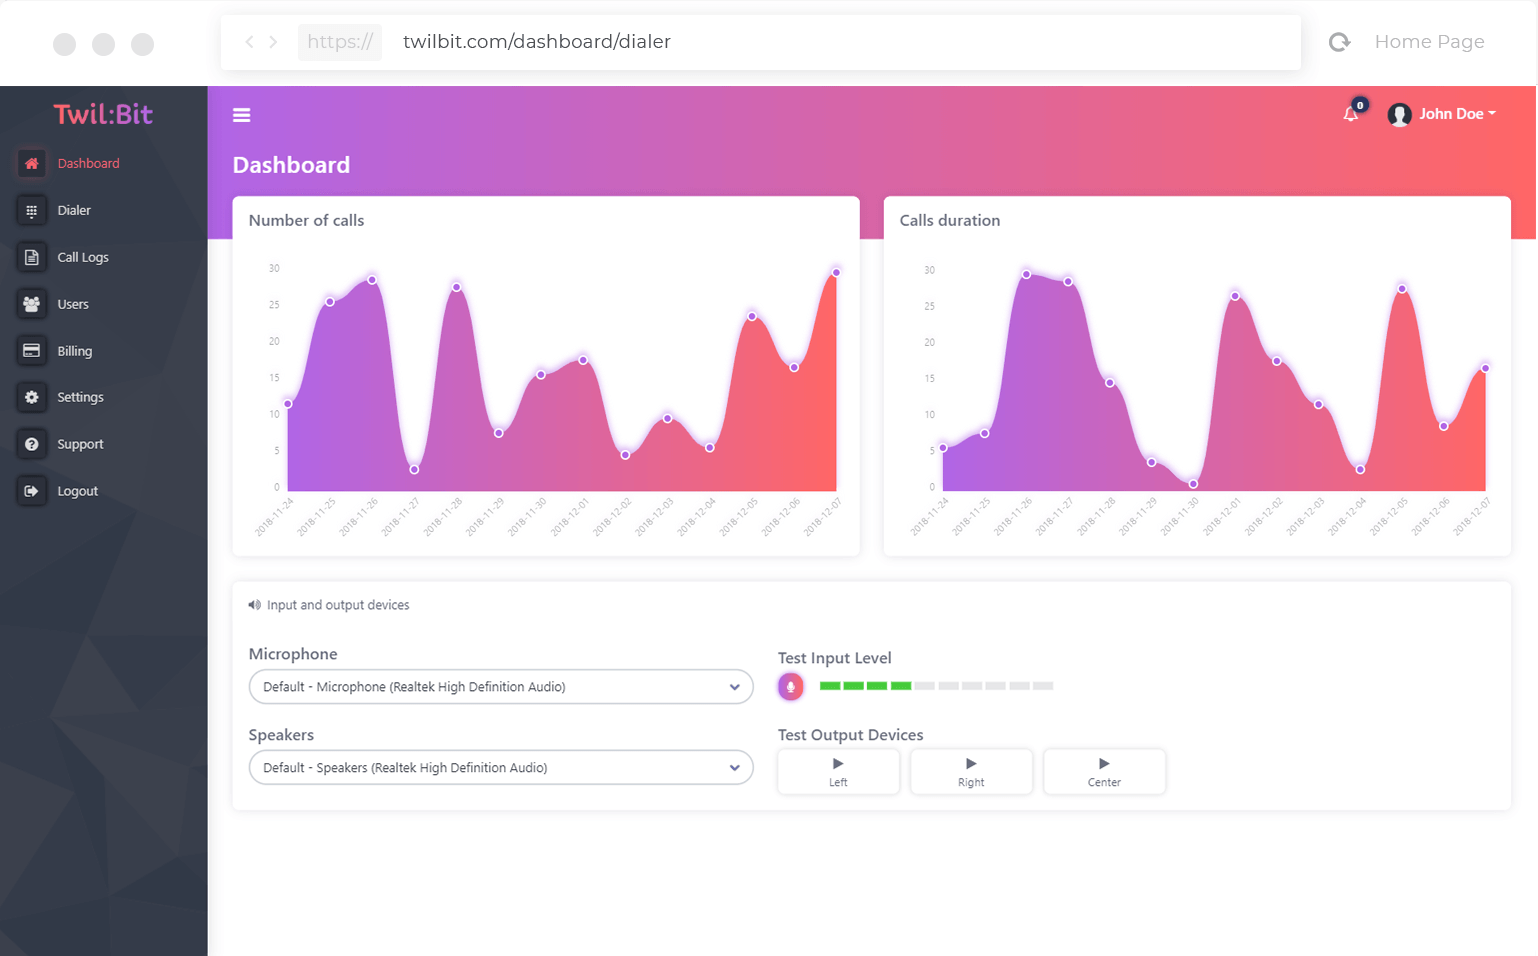This screenshot has width=1538, height=956.
Task: Click the browser reload button
Action: (x=1339, y=42)
